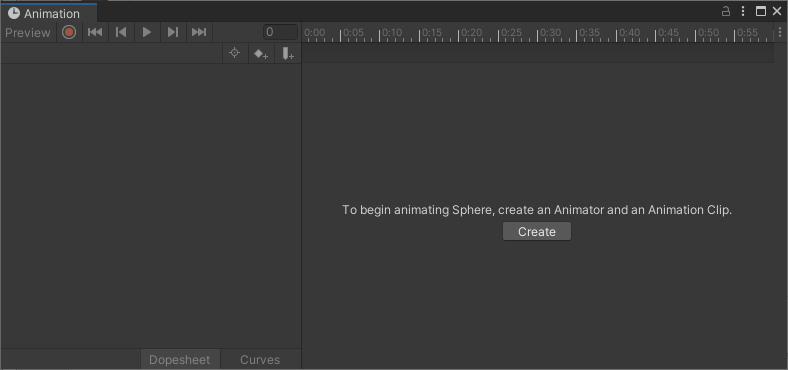Viewport: 788px width, 370px height.
Task: Select the Animation window tab
Action: [x=48, y=13]
